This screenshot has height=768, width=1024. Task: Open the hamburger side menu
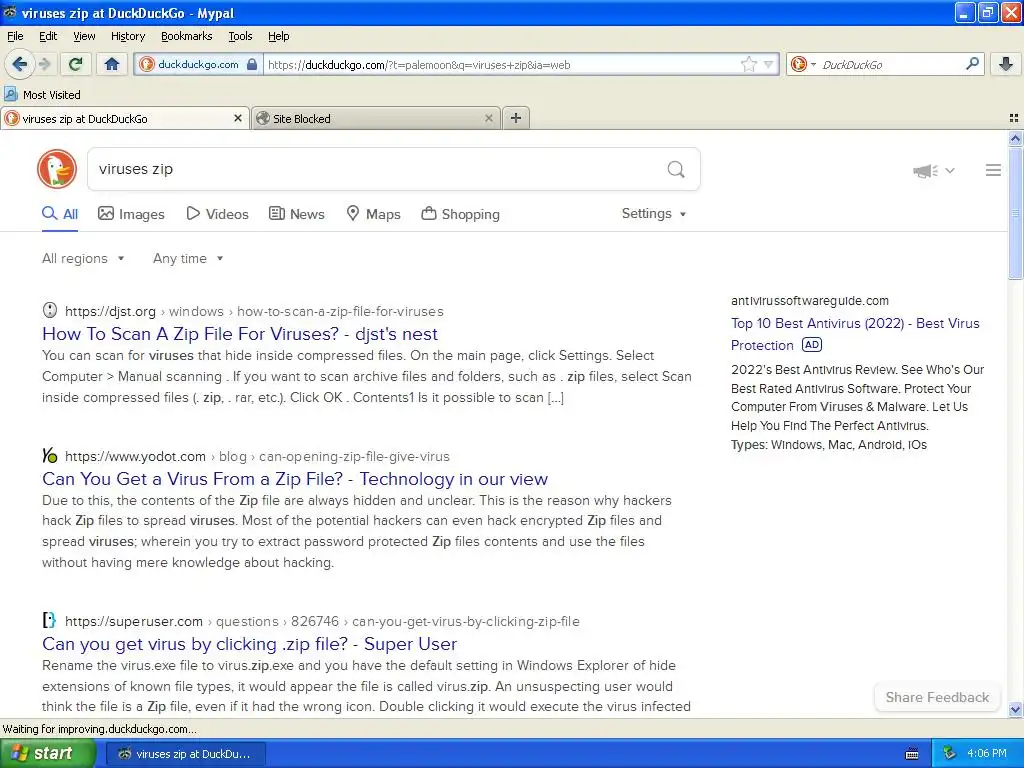click(x=993, y=170)
